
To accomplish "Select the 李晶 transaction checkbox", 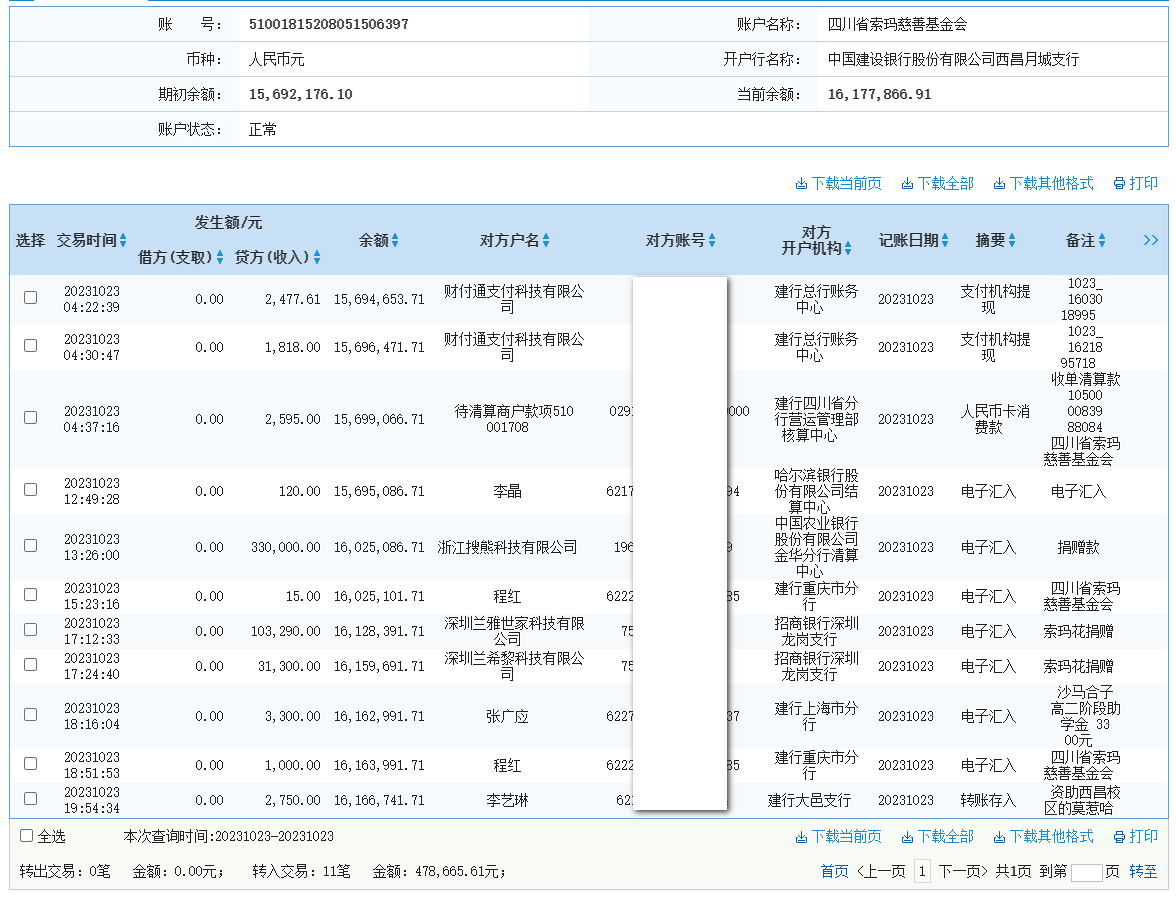I will click(31, 490).
